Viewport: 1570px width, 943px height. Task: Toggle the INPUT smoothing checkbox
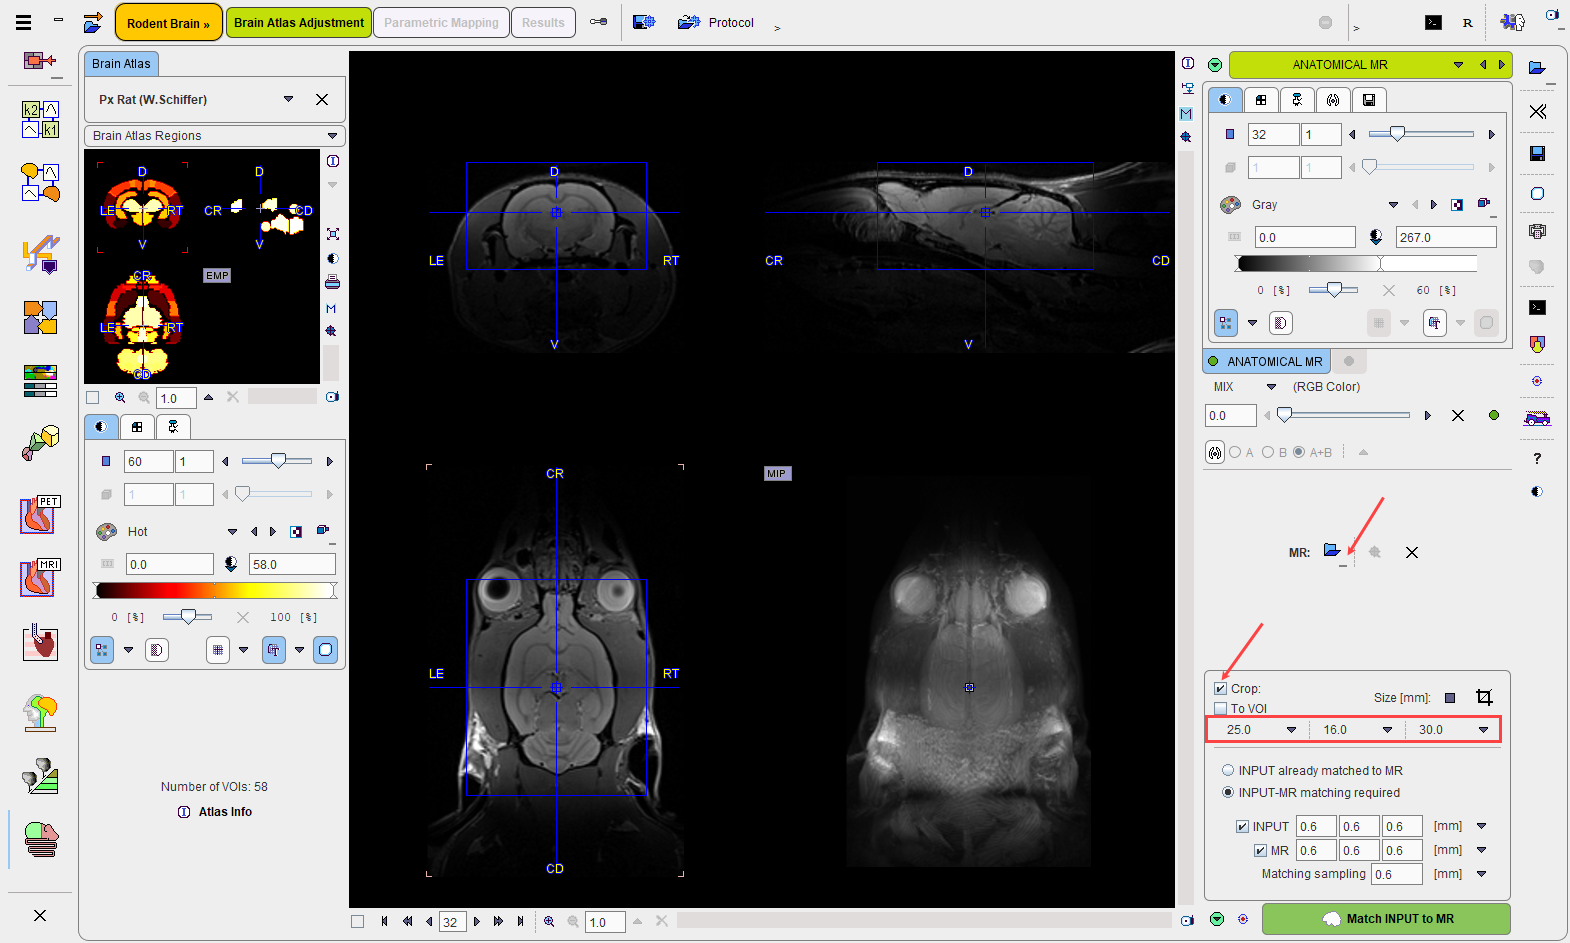[1242, 826]
